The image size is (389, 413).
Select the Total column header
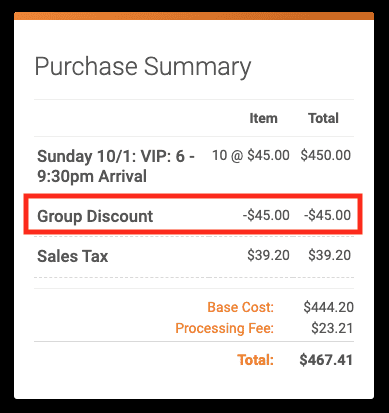[323, 118]
